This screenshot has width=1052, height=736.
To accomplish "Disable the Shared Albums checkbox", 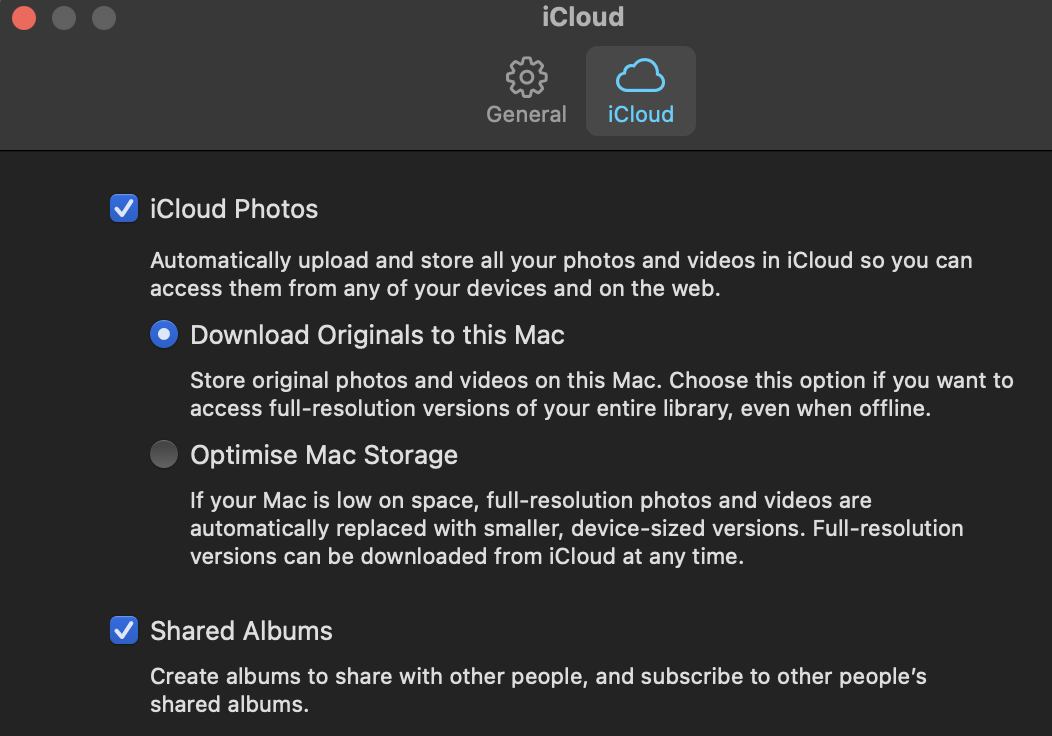I will [x=124, y=631].
